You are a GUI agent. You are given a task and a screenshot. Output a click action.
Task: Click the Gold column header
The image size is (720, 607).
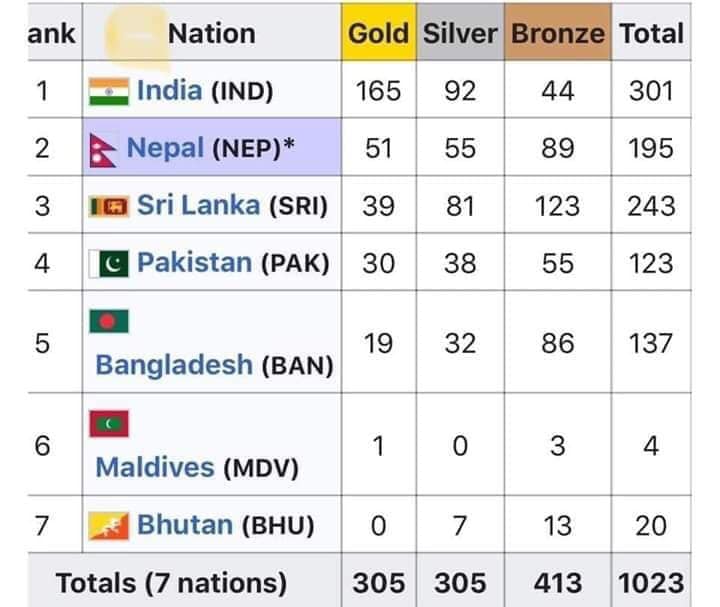coord(377,33)
